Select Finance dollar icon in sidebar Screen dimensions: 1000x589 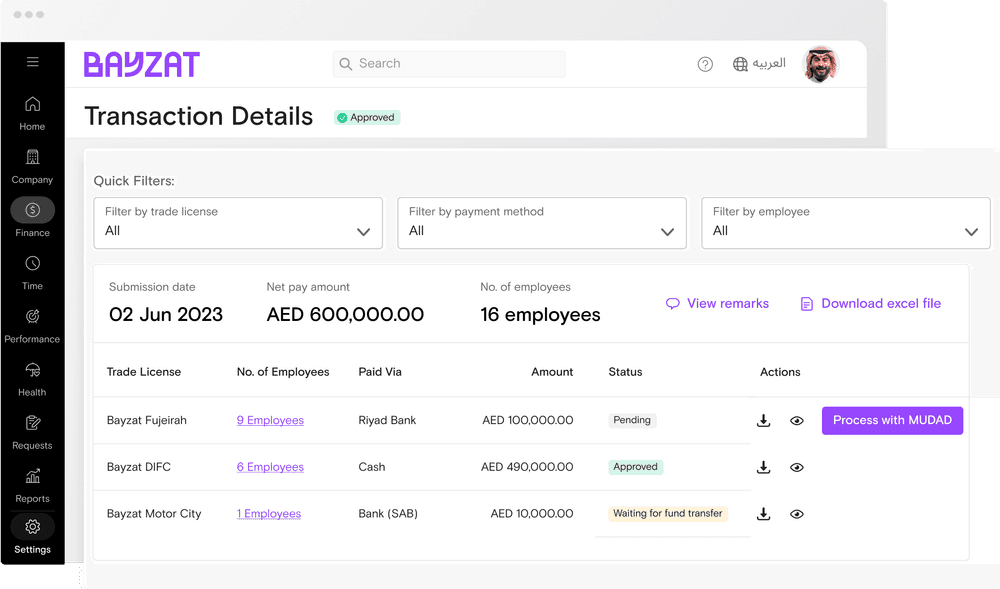click(x=33, y=210)
